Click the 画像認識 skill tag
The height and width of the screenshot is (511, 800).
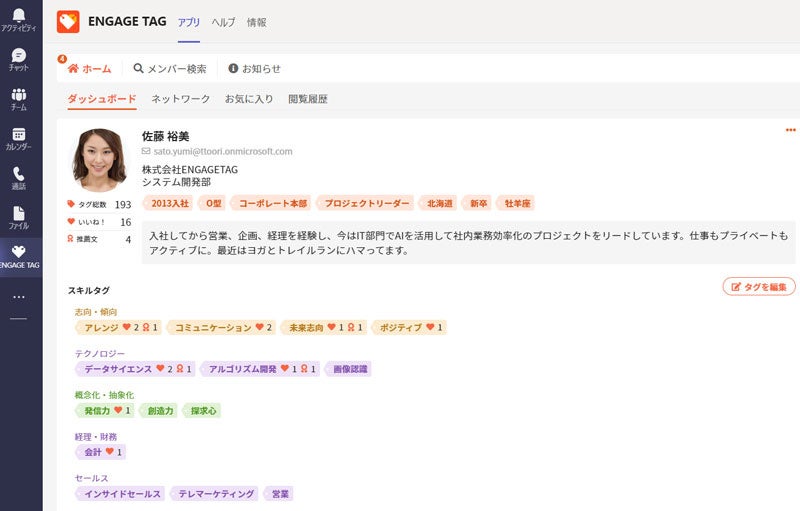coord(348,368)
